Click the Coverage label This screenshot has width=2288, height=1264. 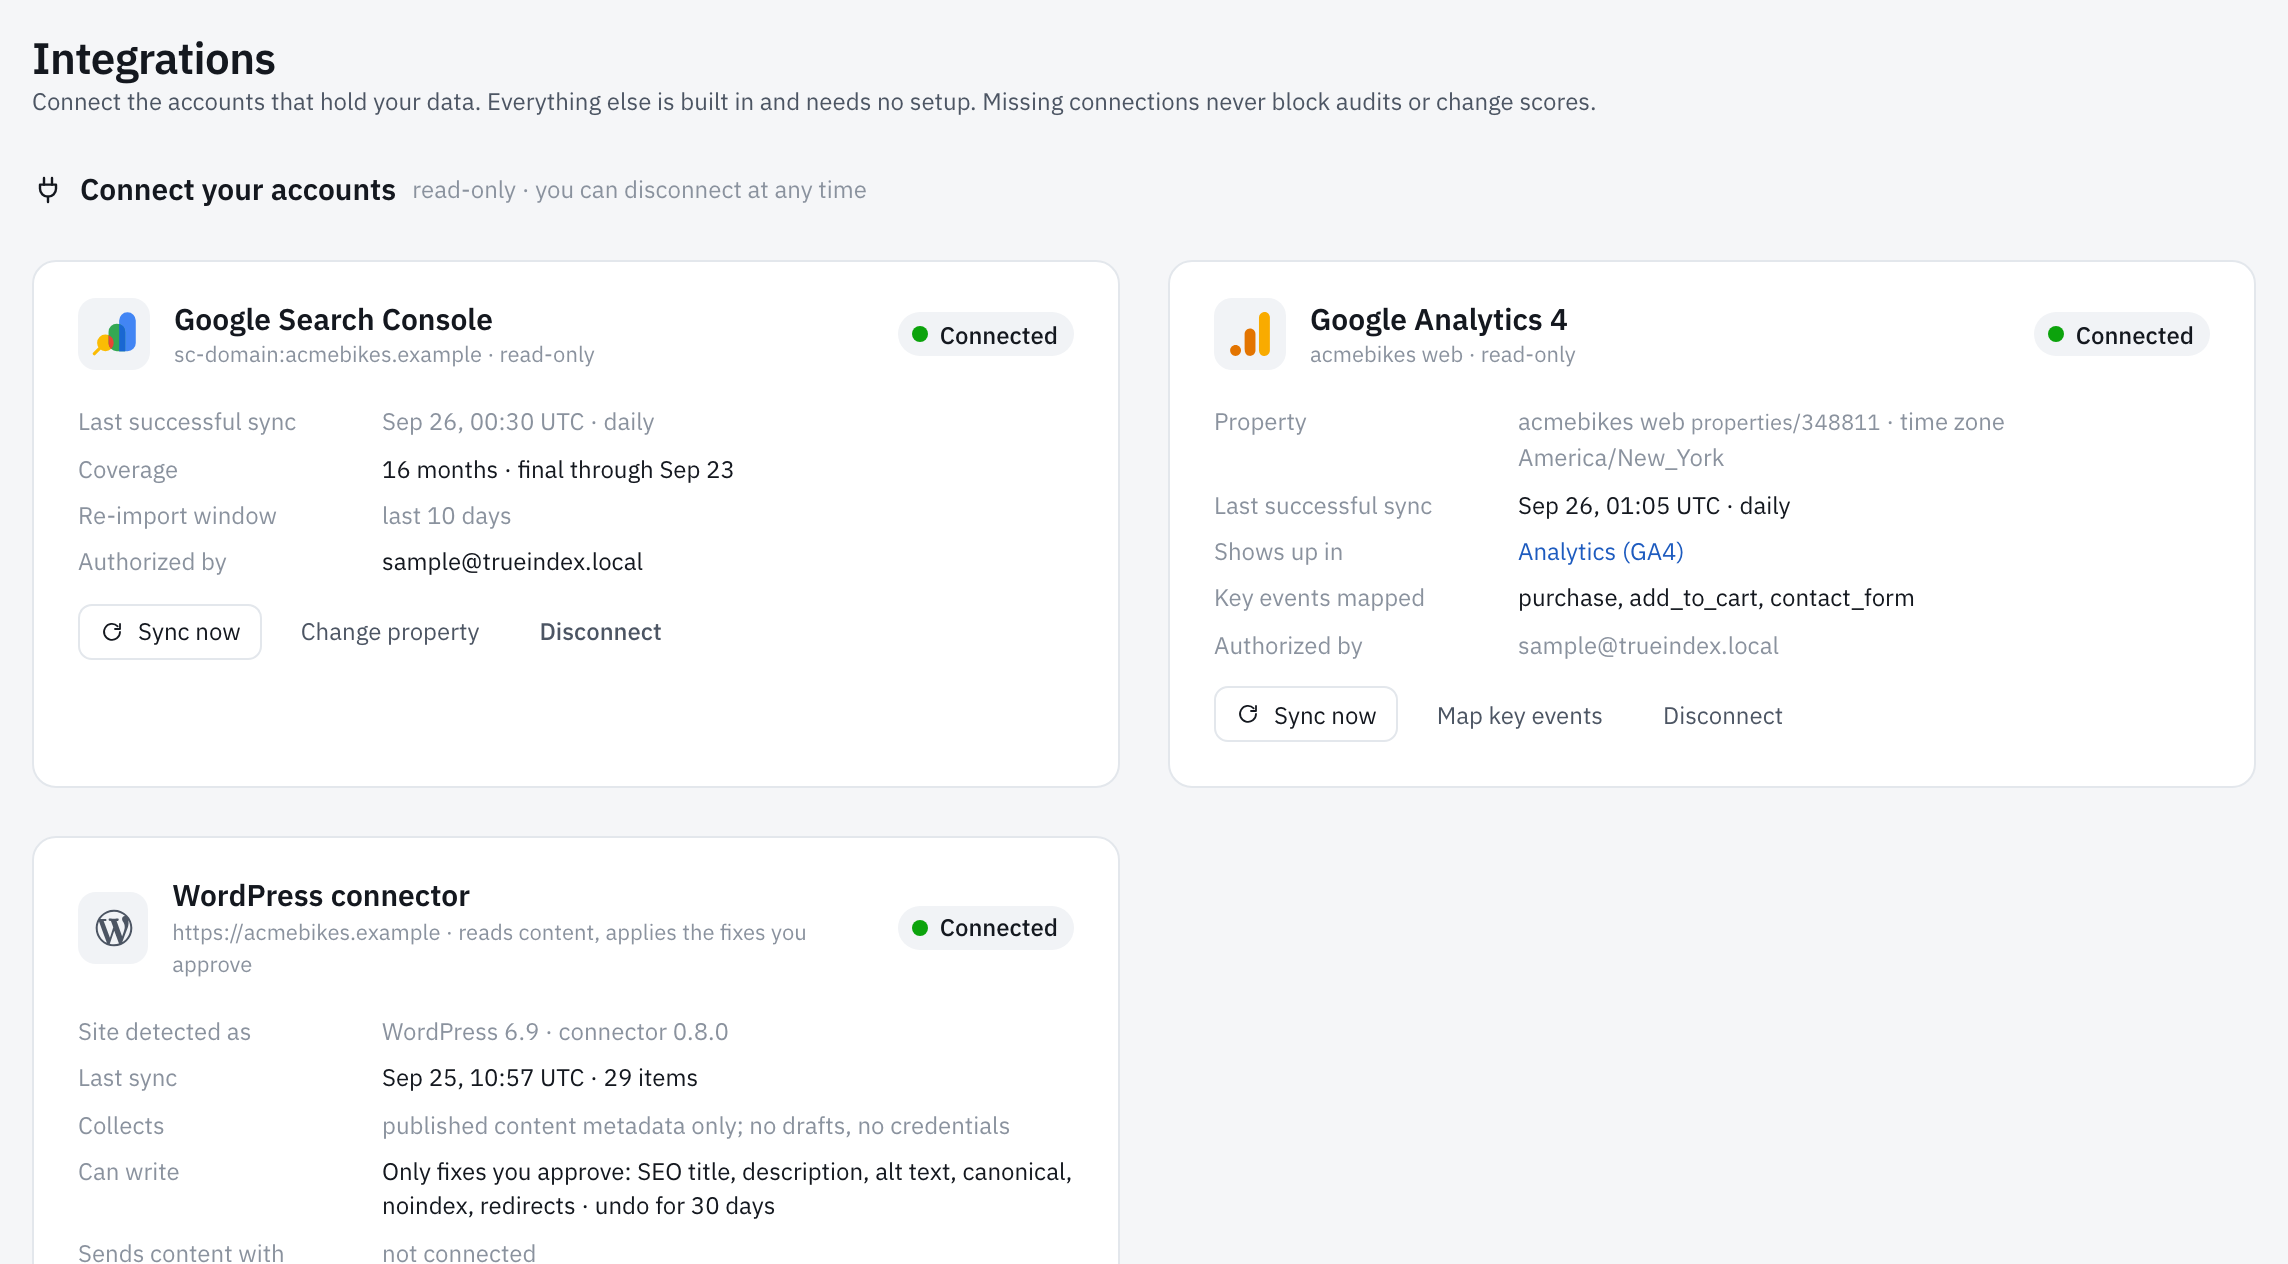[128, 470]
